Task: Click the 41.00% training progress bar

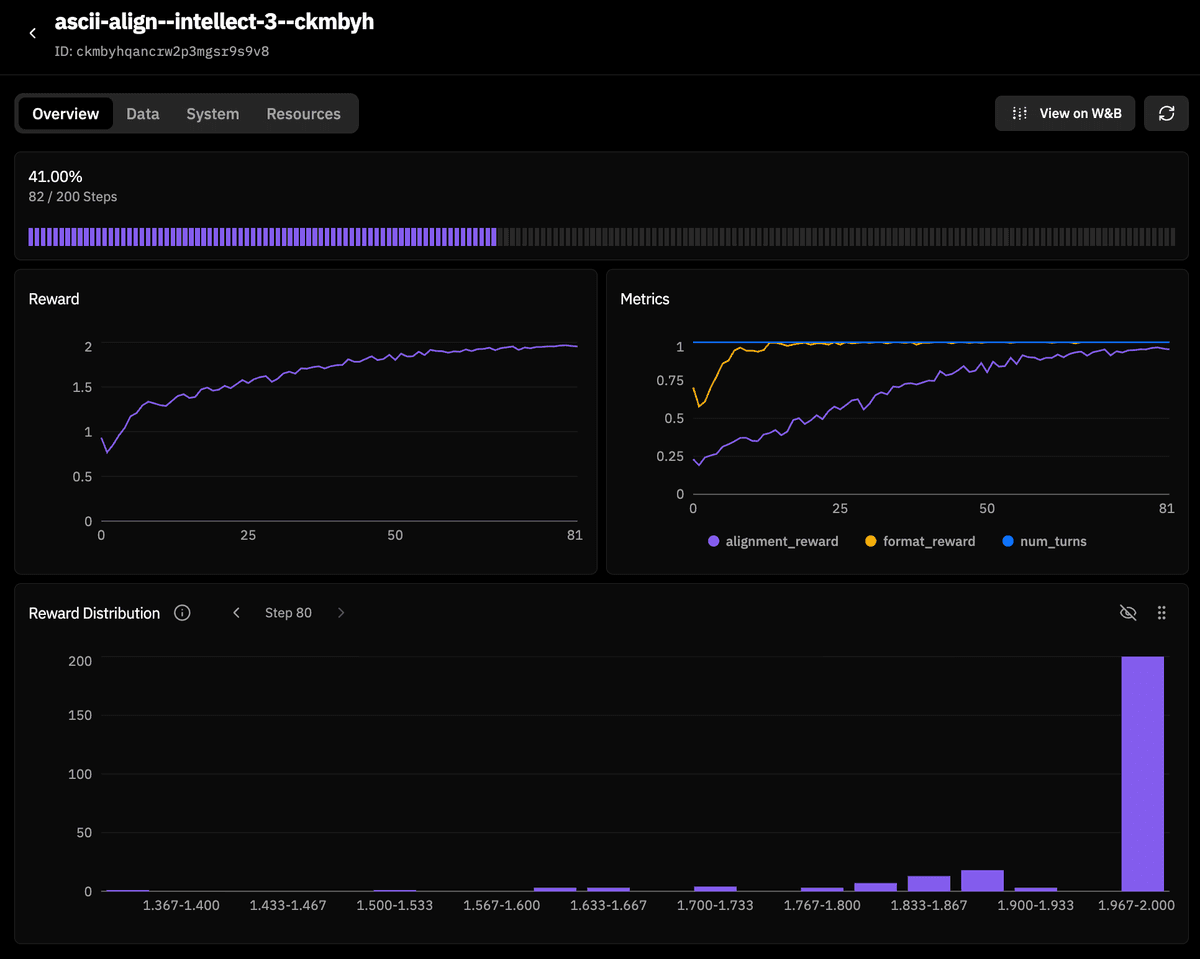Action: click(x=600, y=236)
